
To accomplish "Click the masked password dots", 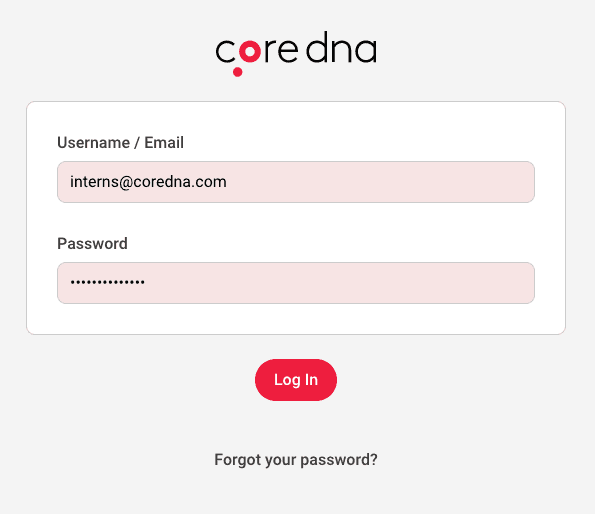I will pyautogui.click(x=107, y=282).
